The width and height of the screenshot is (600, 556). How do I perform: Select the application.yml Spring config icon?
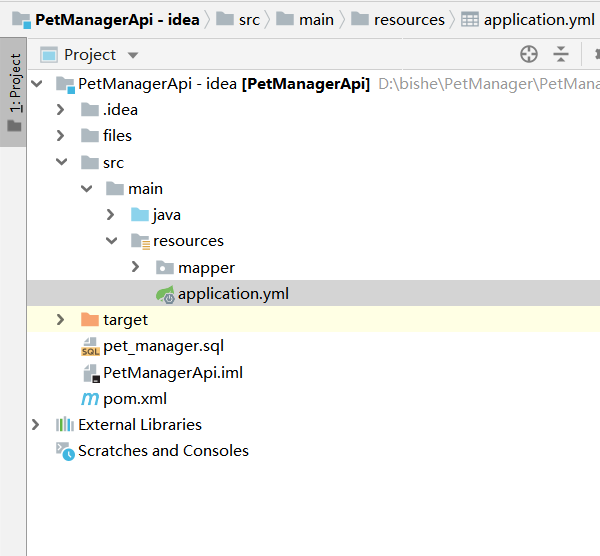[x=165, y=294]
